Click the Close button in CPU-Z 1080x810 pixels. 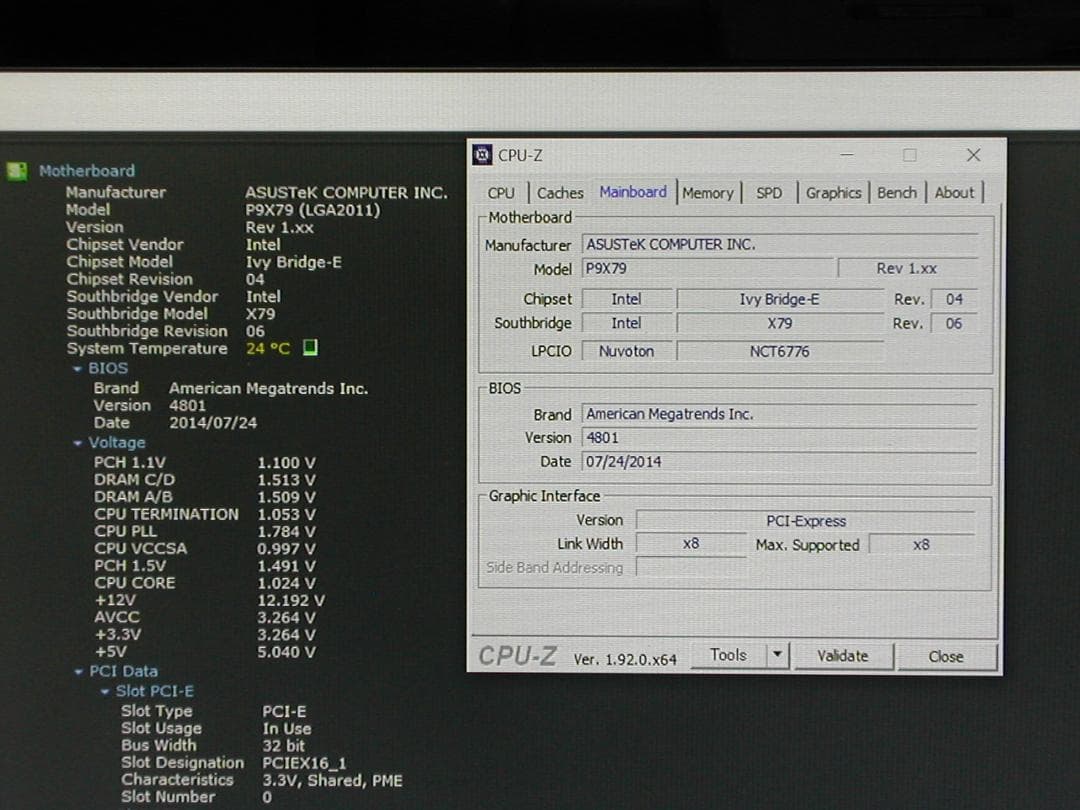pos(946,655)
